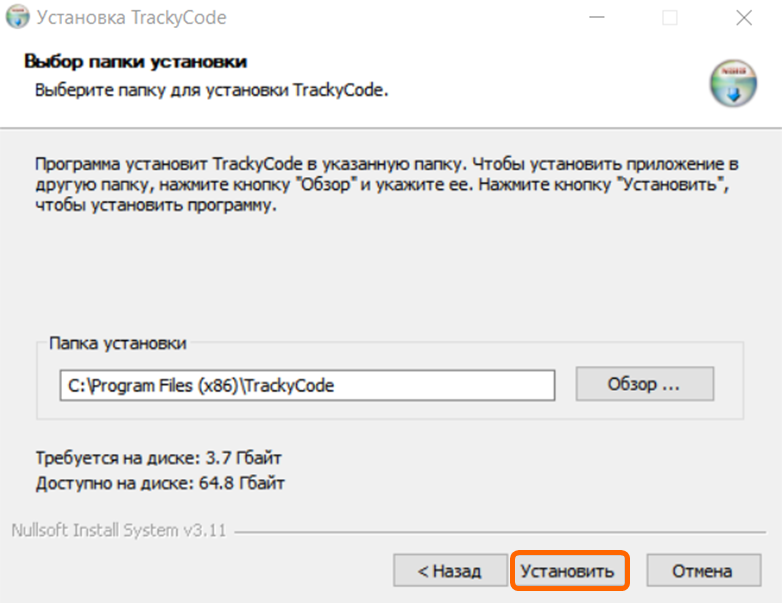Close the installer window with X
Image resolution: width=782 pixels, height=603 pixels.
[743, 18]
